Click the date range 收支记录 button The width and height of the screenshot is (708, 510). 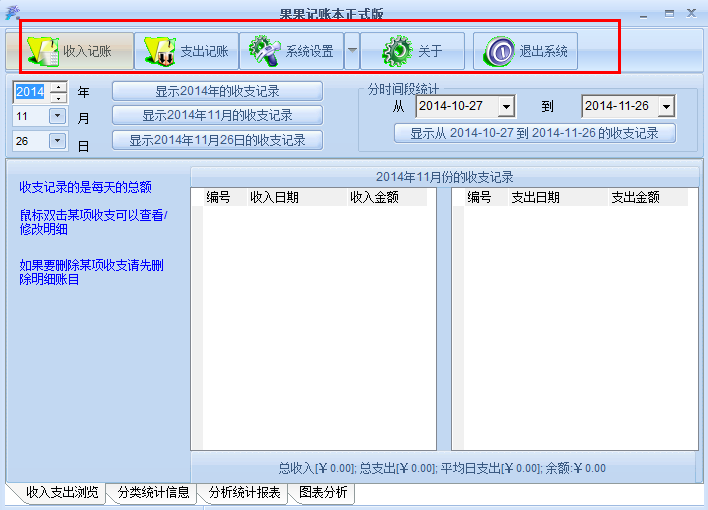click(x=535, y=133)
